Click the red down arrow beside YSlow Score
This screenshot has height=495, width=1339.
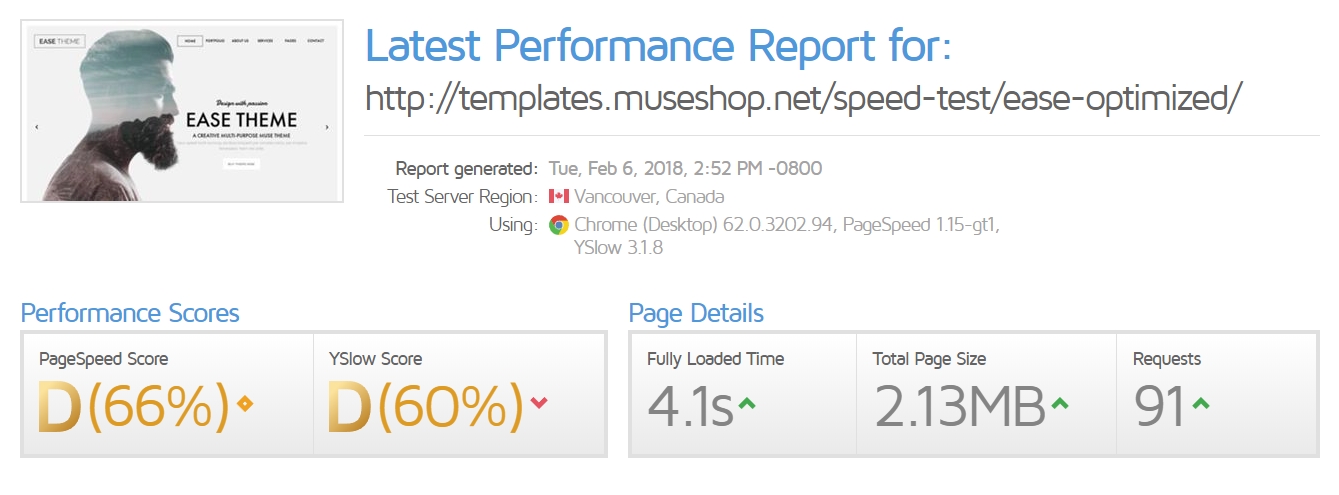(x=539, y=403)
